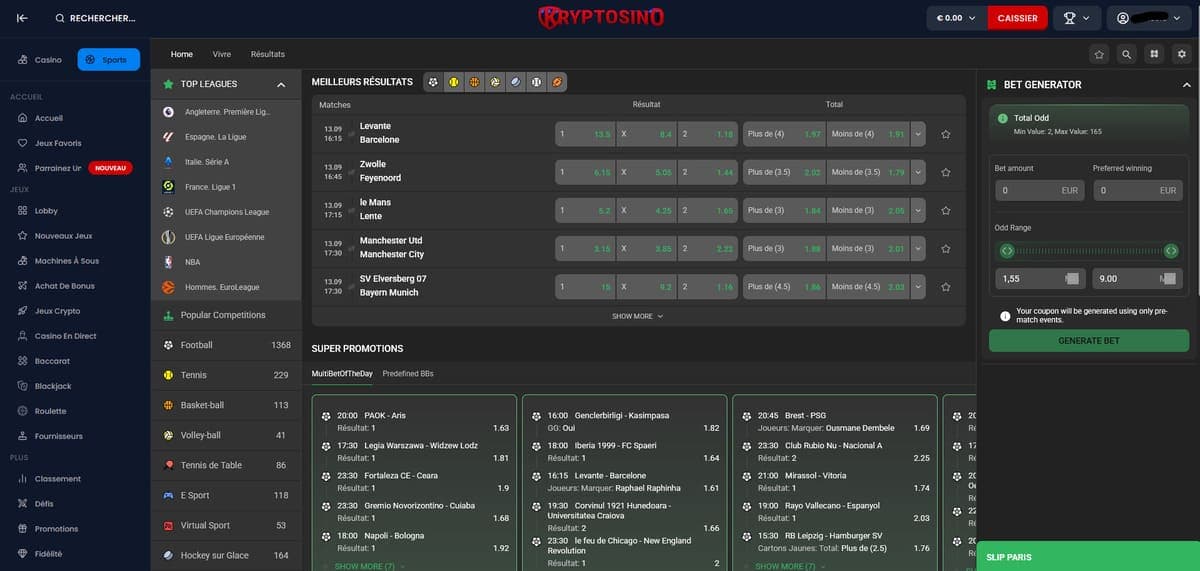Image resolution: width=1200 pixels, height=571 pixels.
Task: Select the Vivre tab
Action: click(x=222, y=54)
